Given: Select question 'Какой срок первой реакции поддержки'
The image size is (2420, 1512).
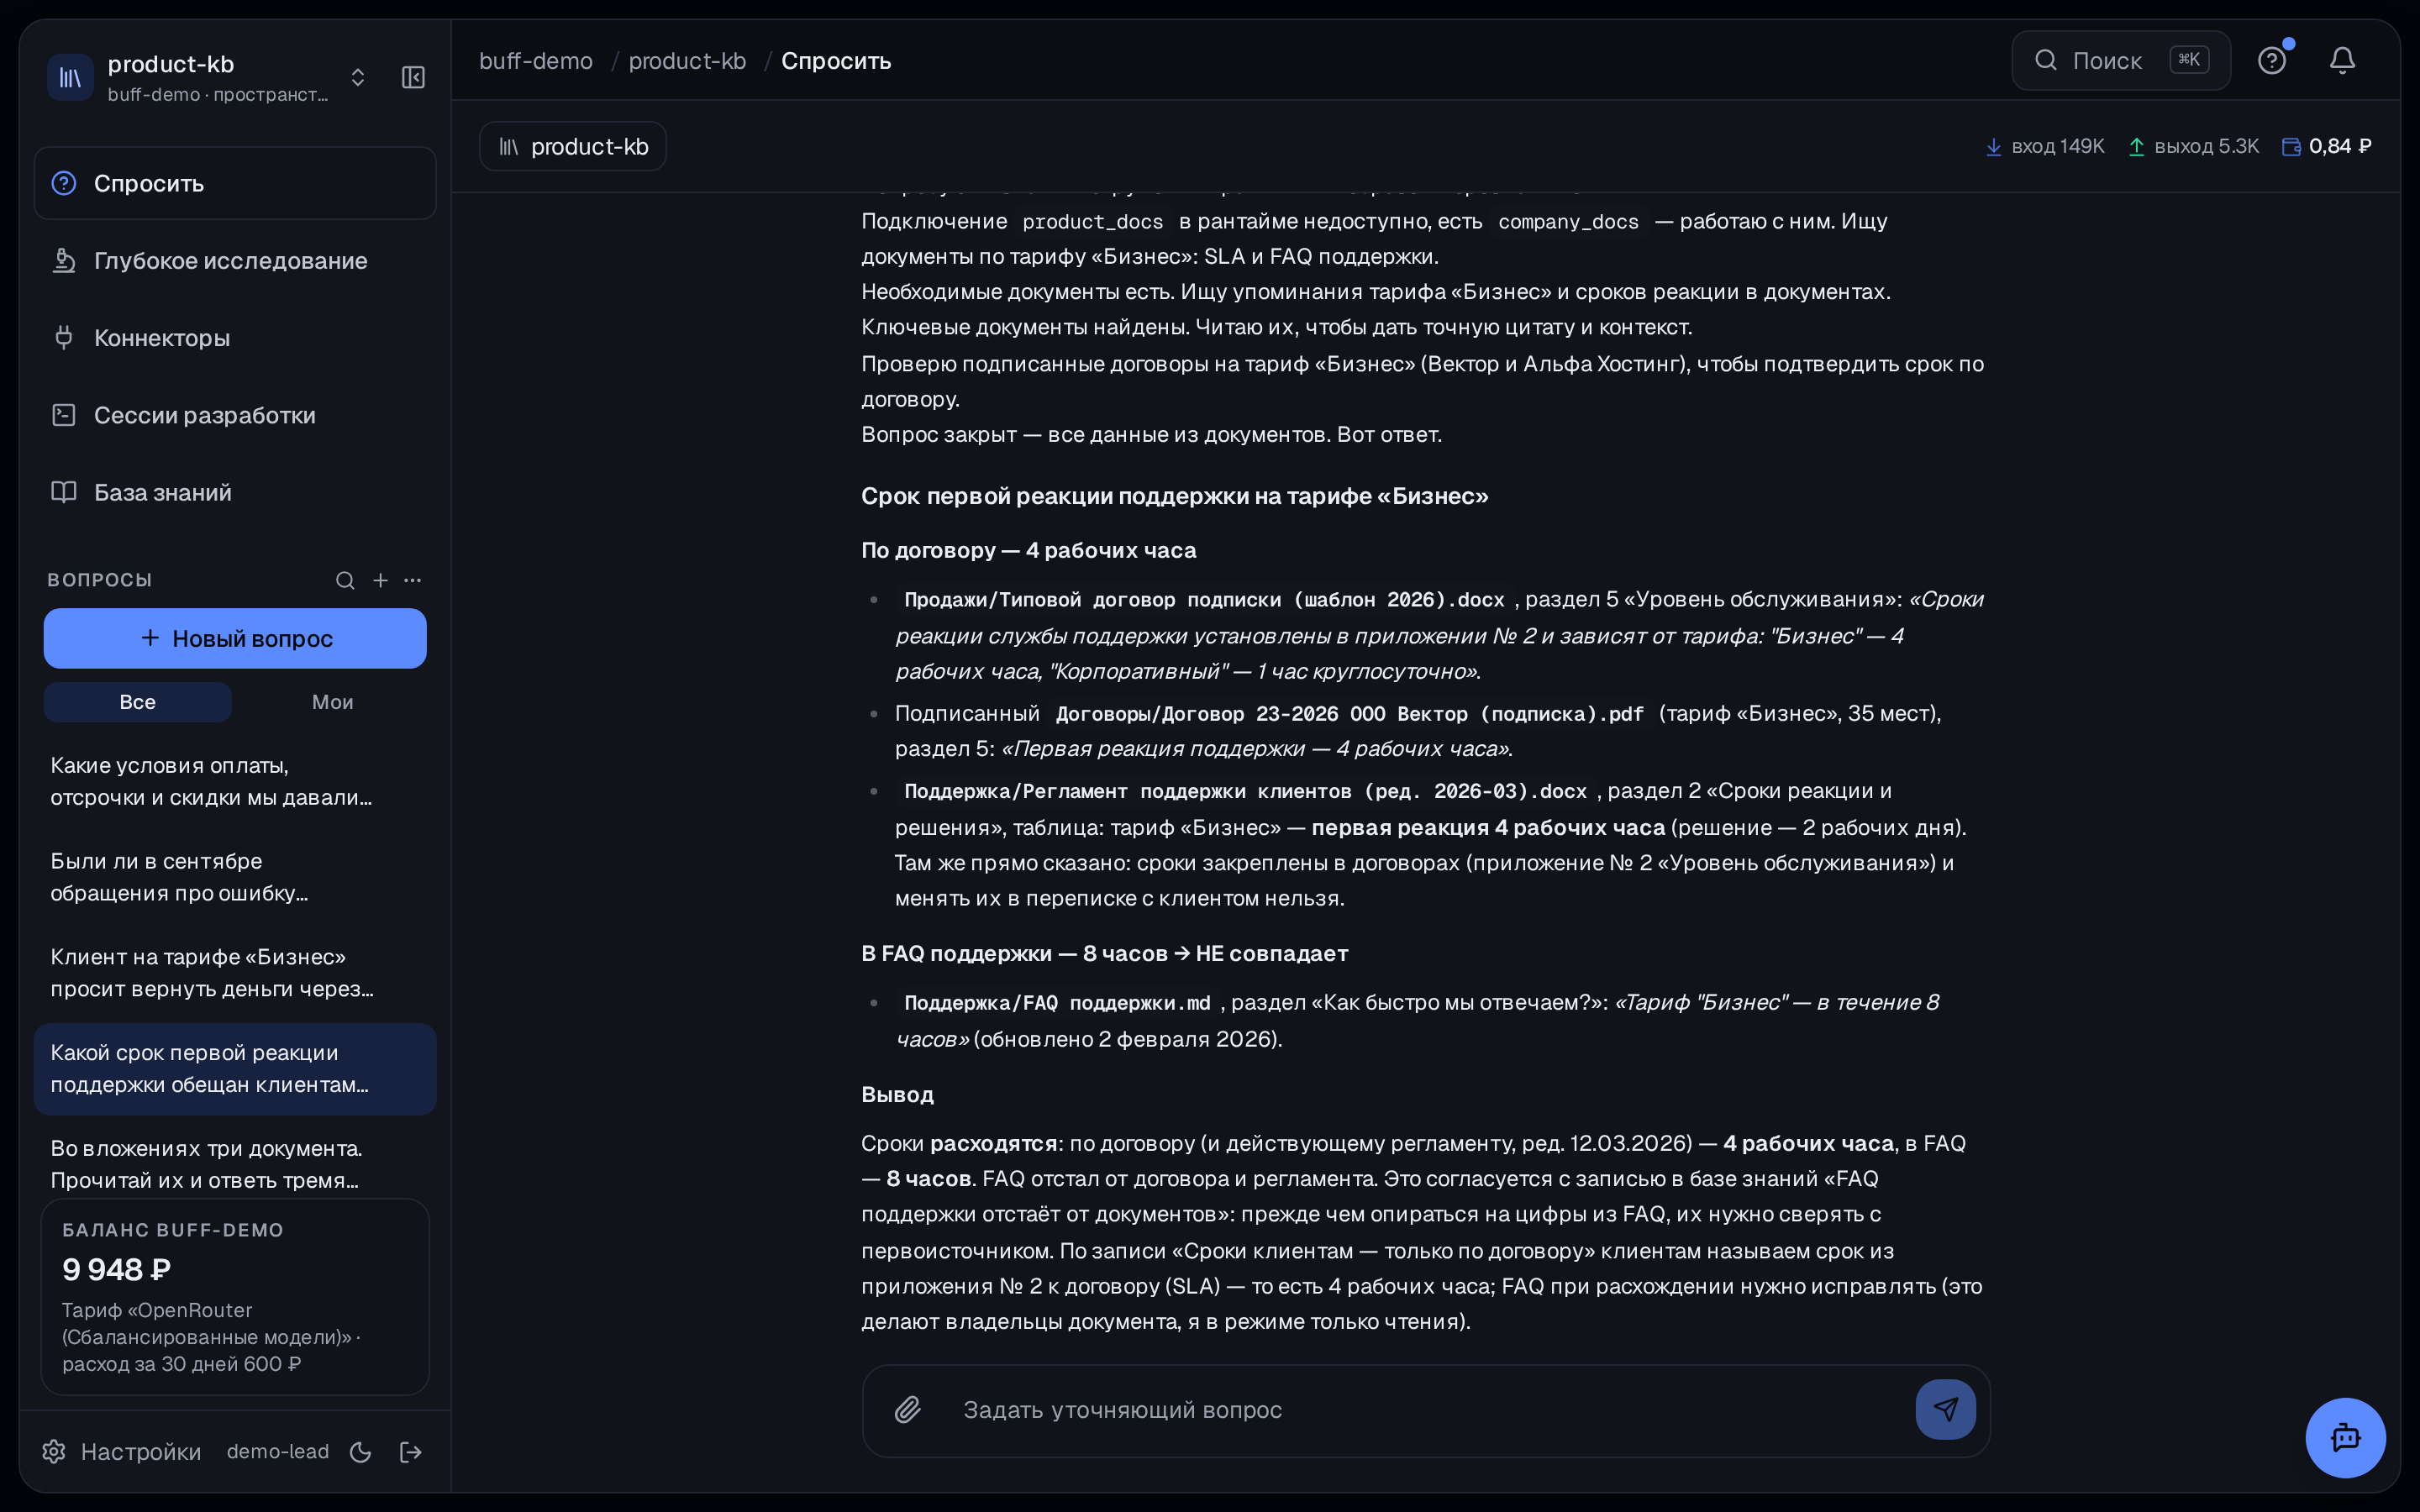Looking at the screenshot, I should coord(235,1069).
